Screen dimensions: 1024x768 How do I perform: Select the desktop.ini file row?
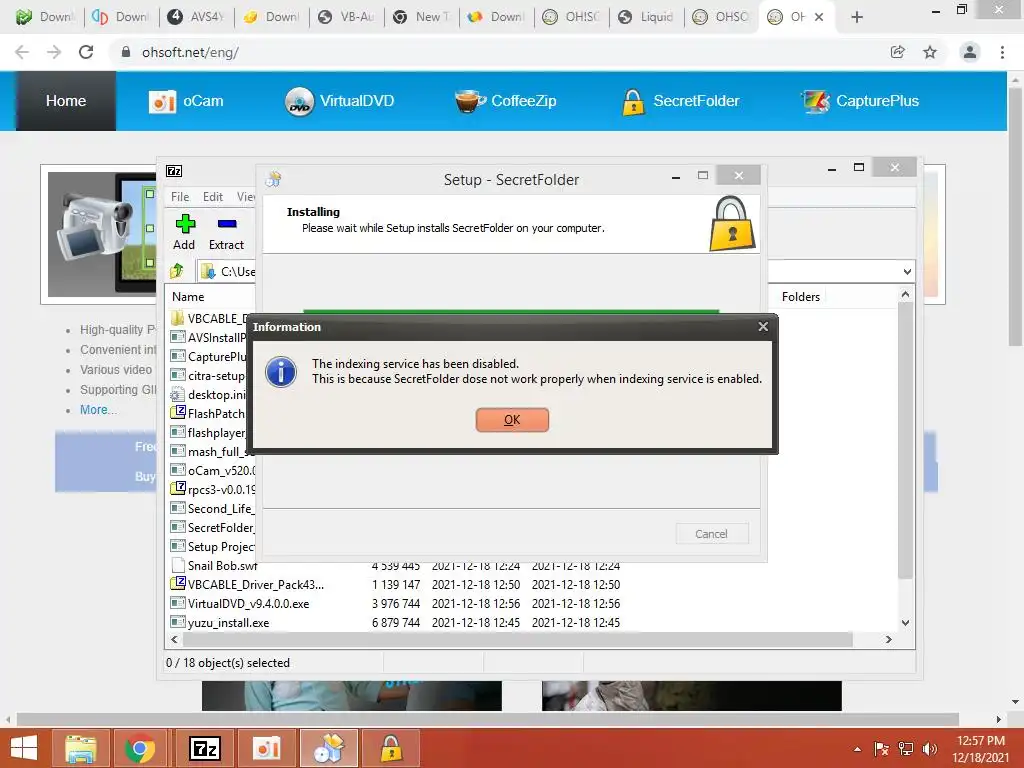point(209,394)
